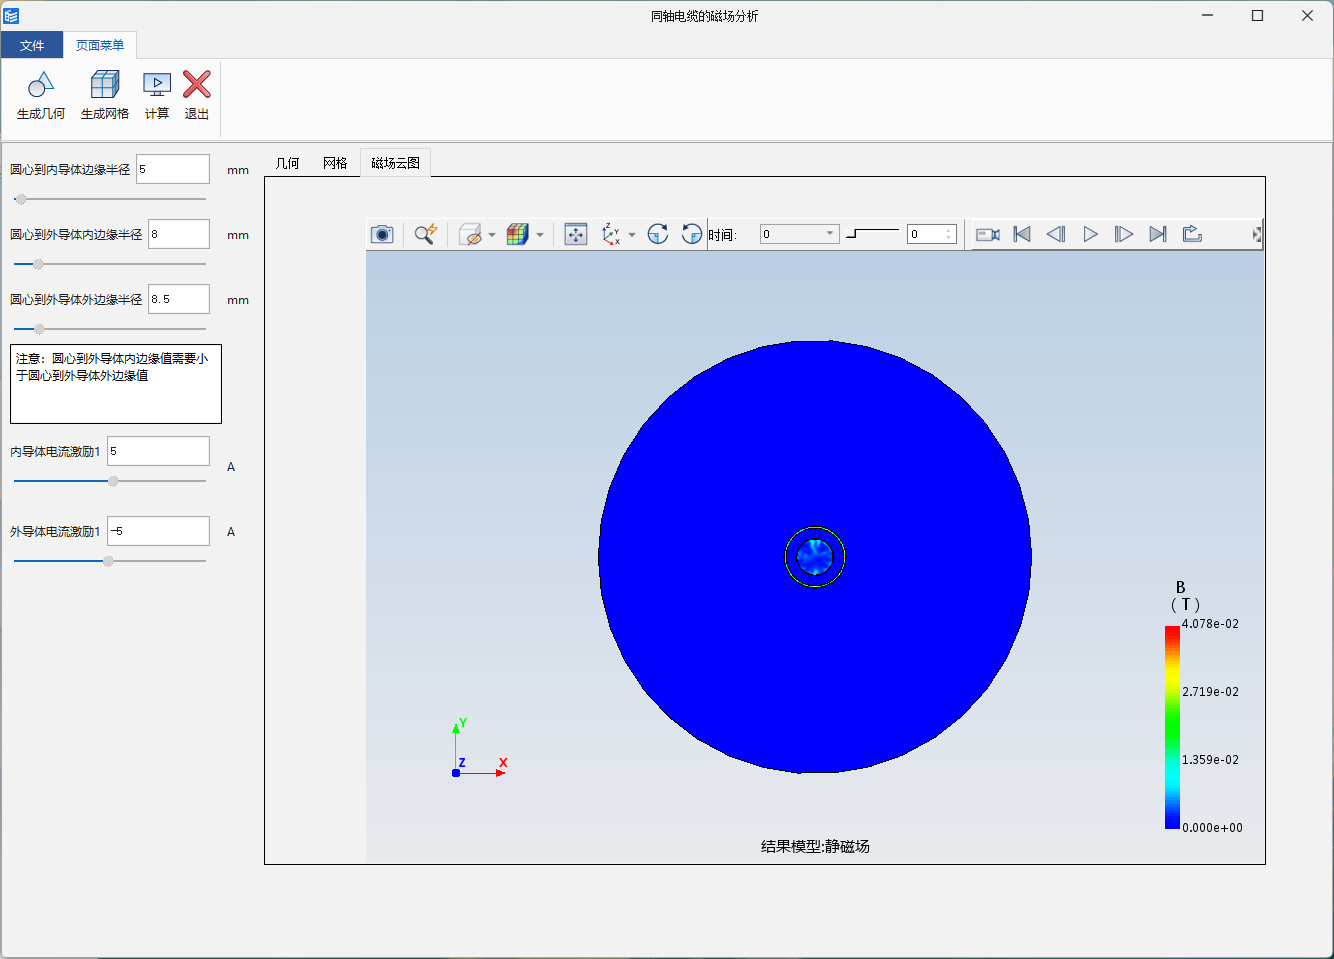Click the XYZ axis orientation icon
The height and width of the screenshot is (959, 1334).
tap(611, 234)
